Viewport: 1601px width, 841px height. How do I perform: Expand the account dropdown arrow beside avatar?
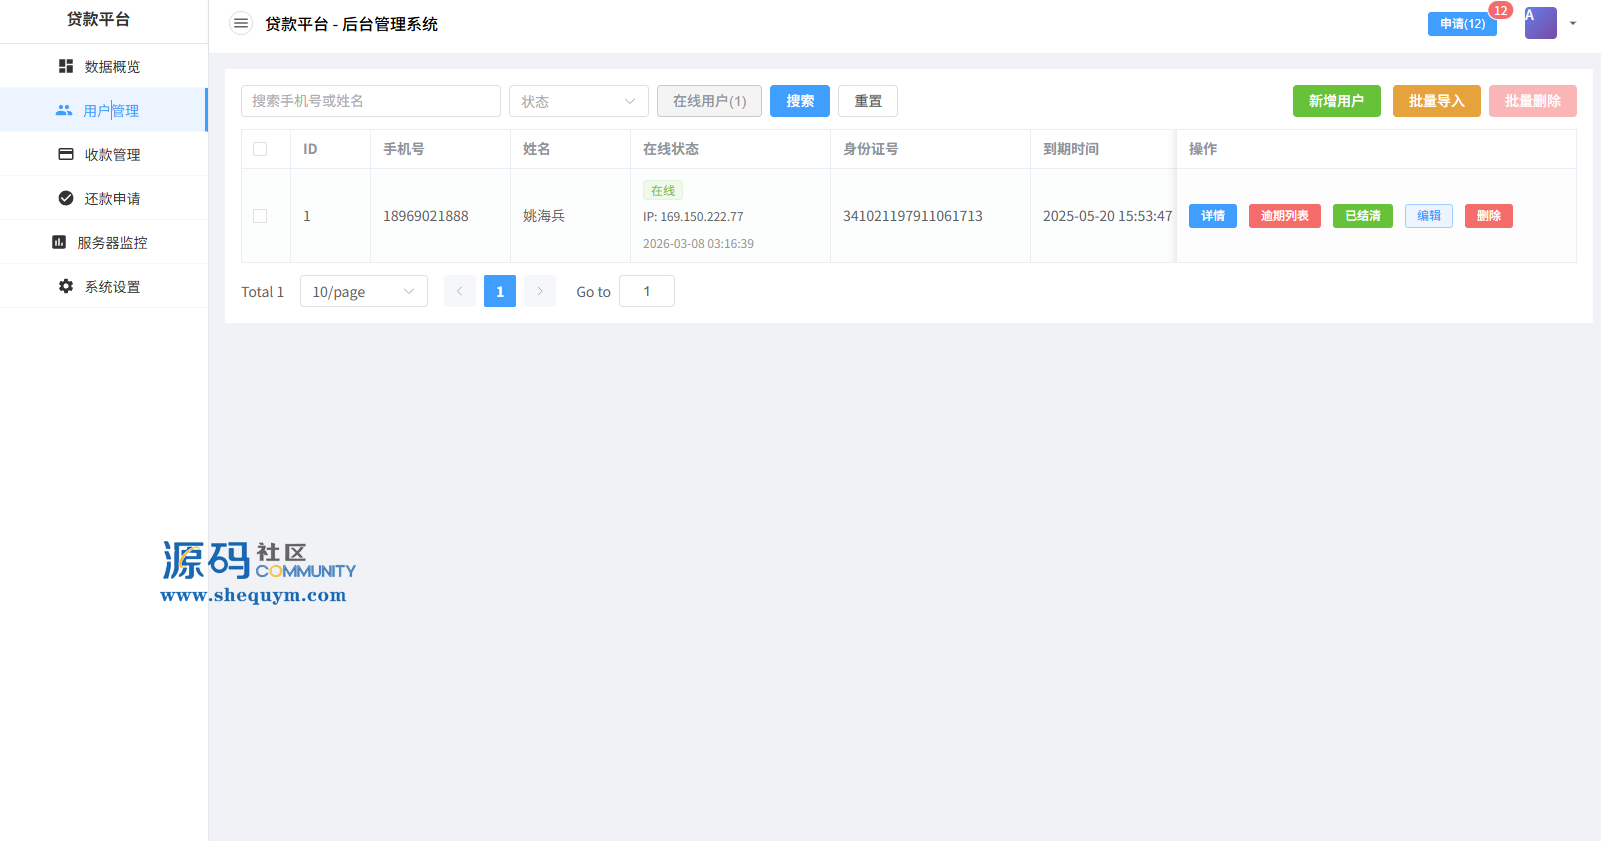[1573, 24]
